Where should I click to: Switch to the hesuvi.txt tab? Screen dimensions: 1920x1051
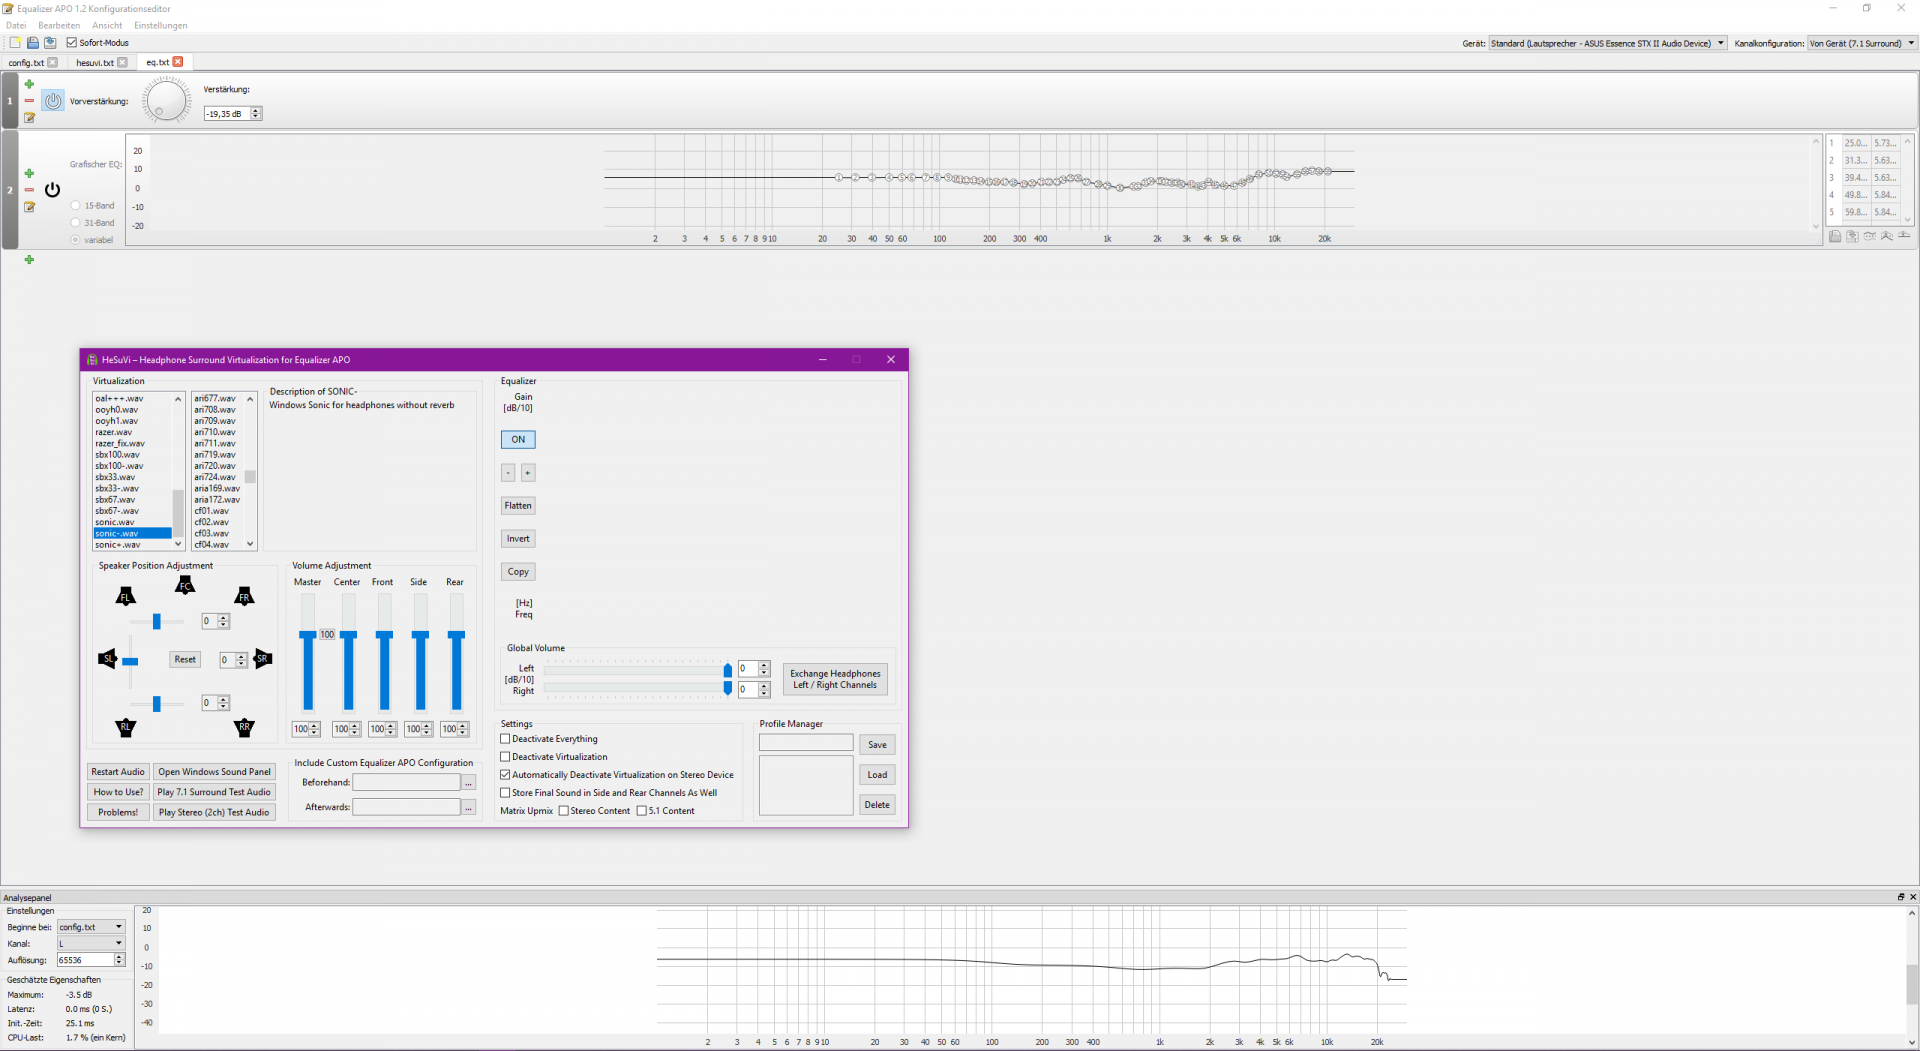click(x=95, y=62)
